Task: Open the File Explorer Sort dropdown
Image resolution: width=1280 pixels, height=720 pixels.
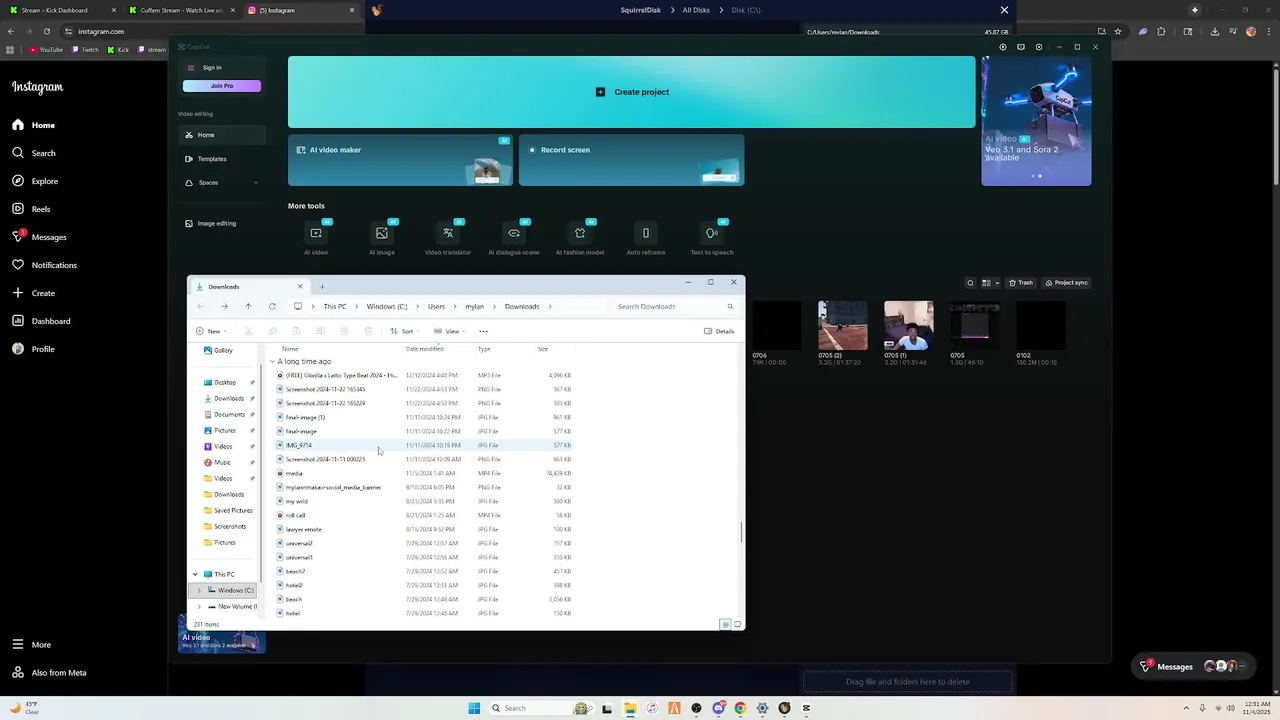Action: tap(403, 331)
